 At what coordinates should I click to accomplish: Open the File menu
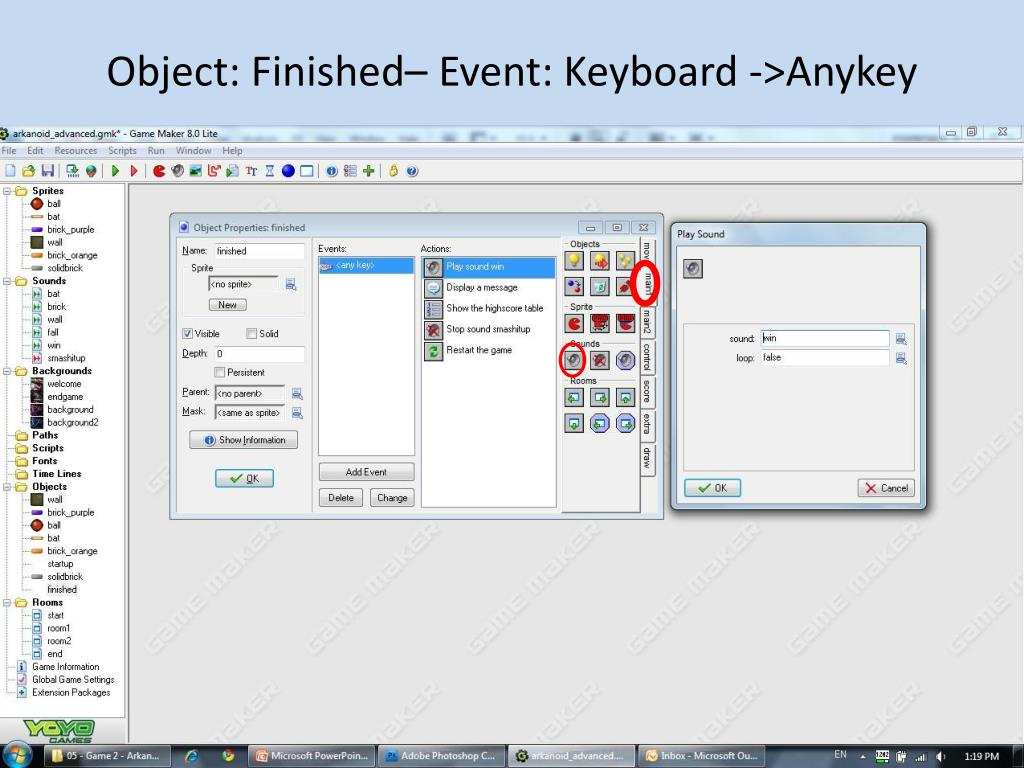tap(9, 151)
